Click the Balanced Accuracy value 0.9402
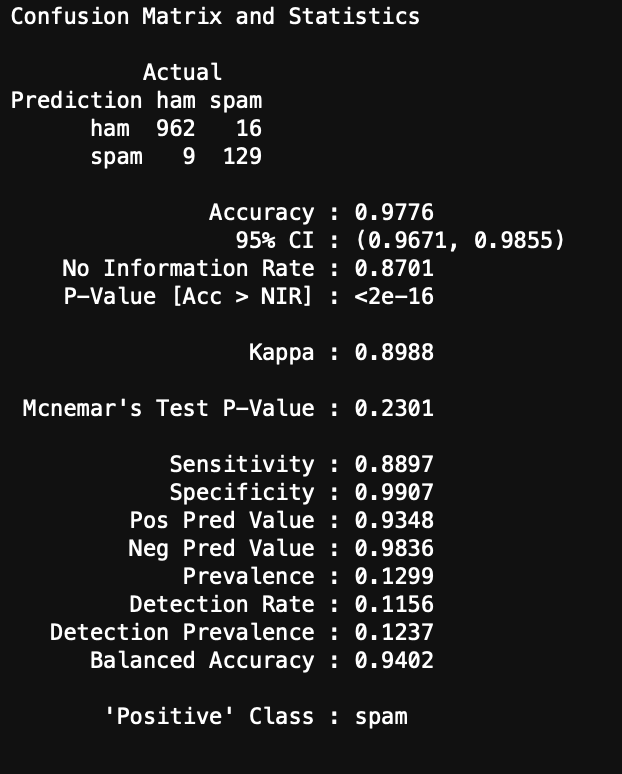This screenshot has height=774, width=622. coord(394,660)
